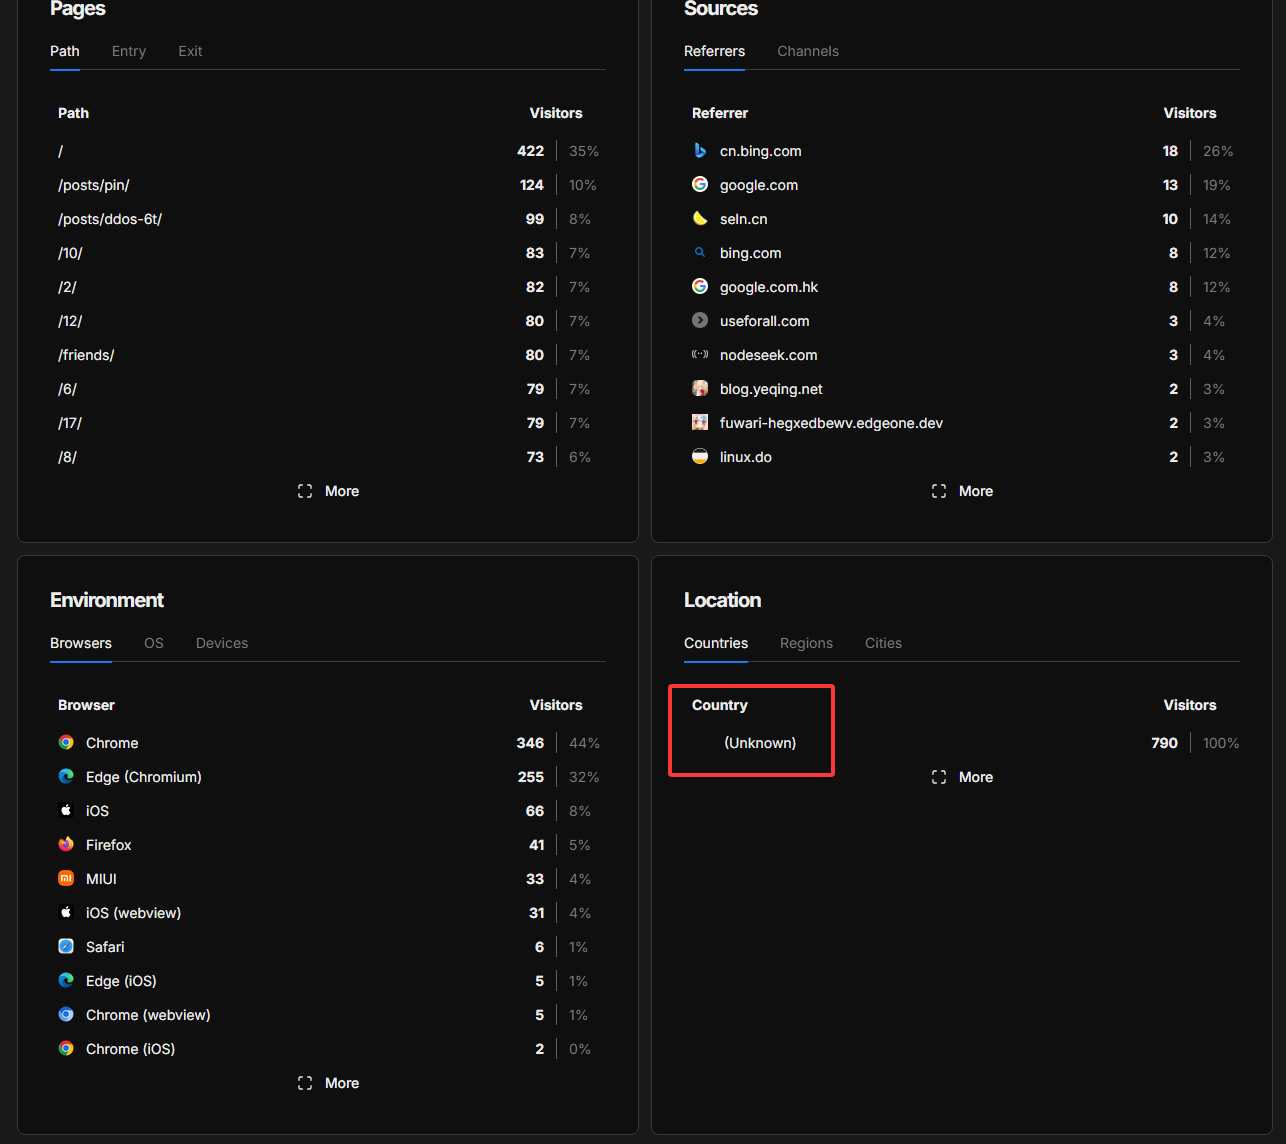Screen dimensions: 1286x1144
Task: Click the linux.do referrer favicon
Action: point(700,457)
